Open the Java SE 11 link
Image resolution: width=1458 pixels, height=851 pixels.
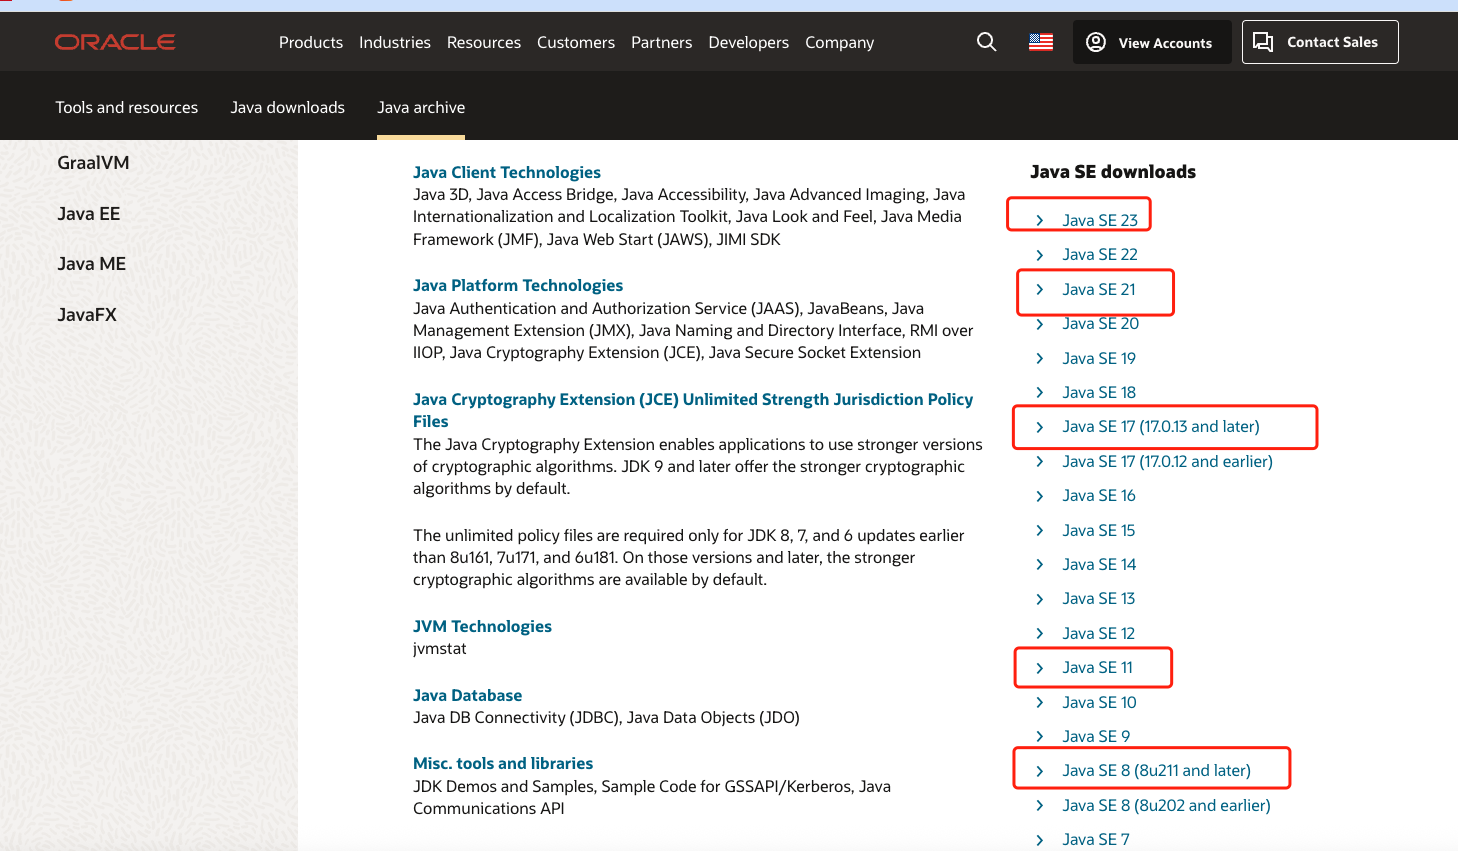point(1098,667)
